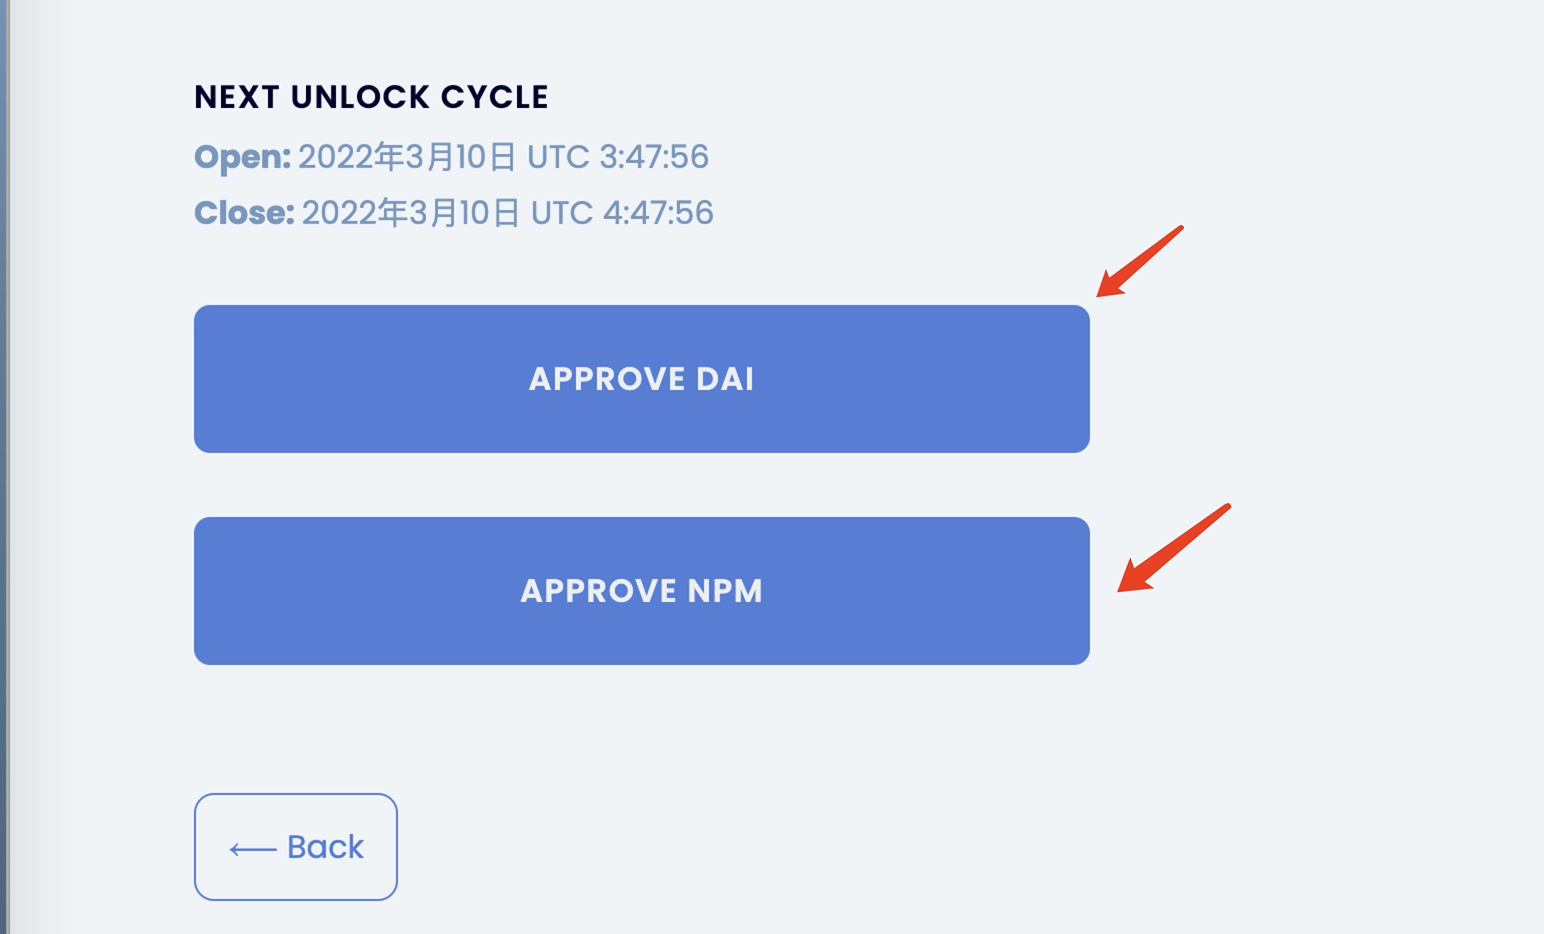Click the date in the Close line
Viewport: 1544px width, 934px height.
click(x=411, y=213)
